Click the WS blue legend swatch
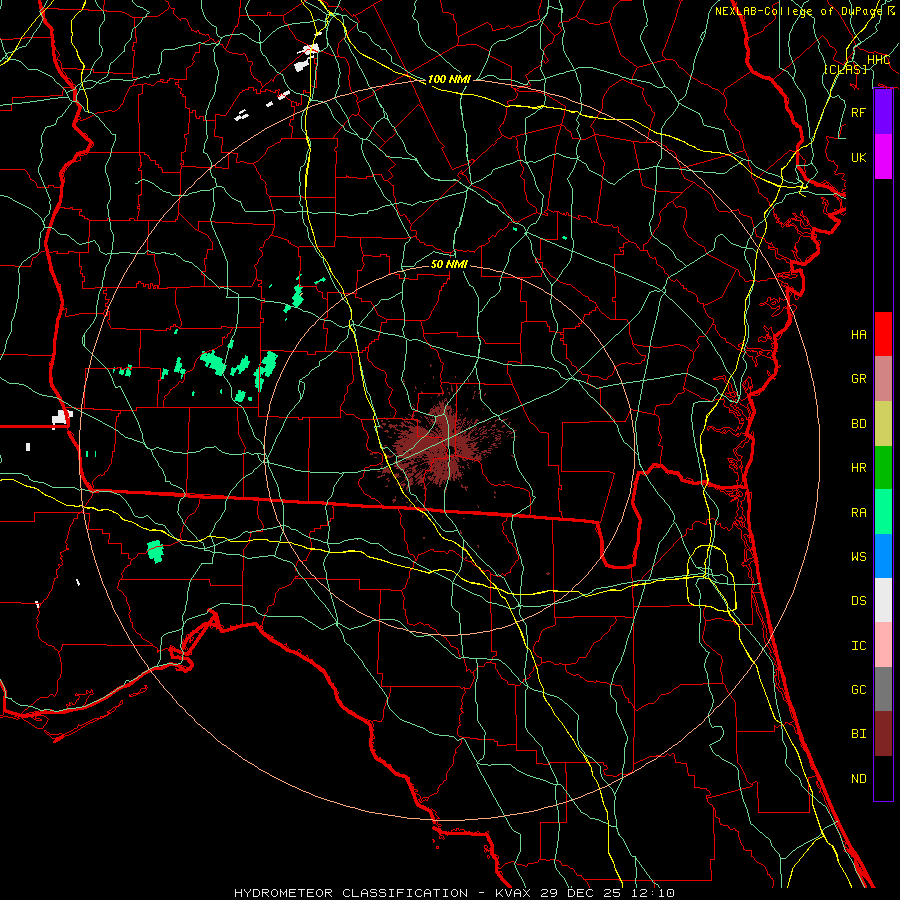 [883, 556]
